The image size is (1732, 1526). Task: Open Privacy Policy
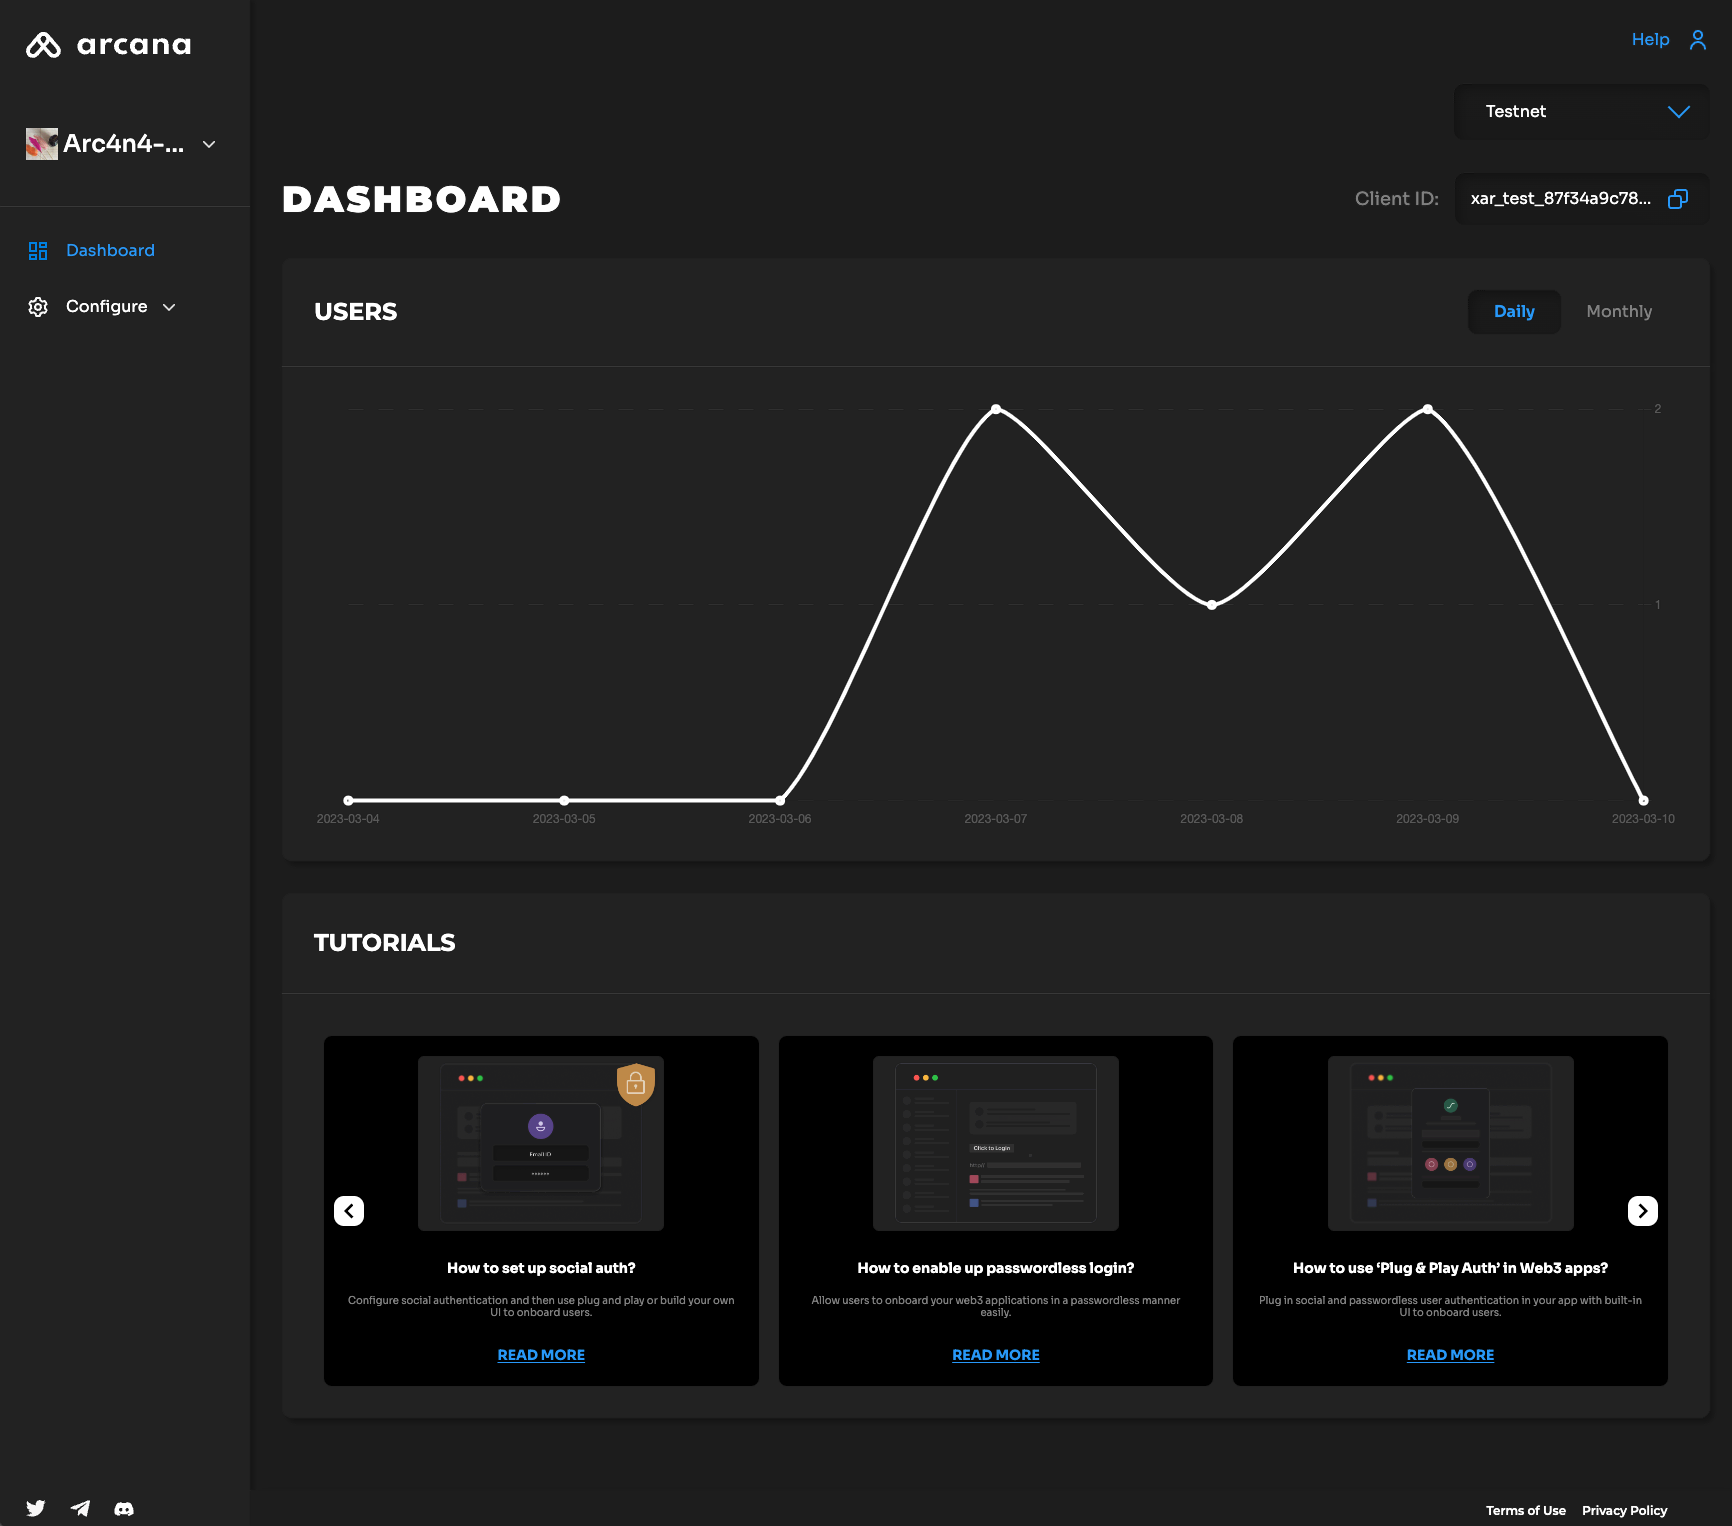[1625, 1510]
